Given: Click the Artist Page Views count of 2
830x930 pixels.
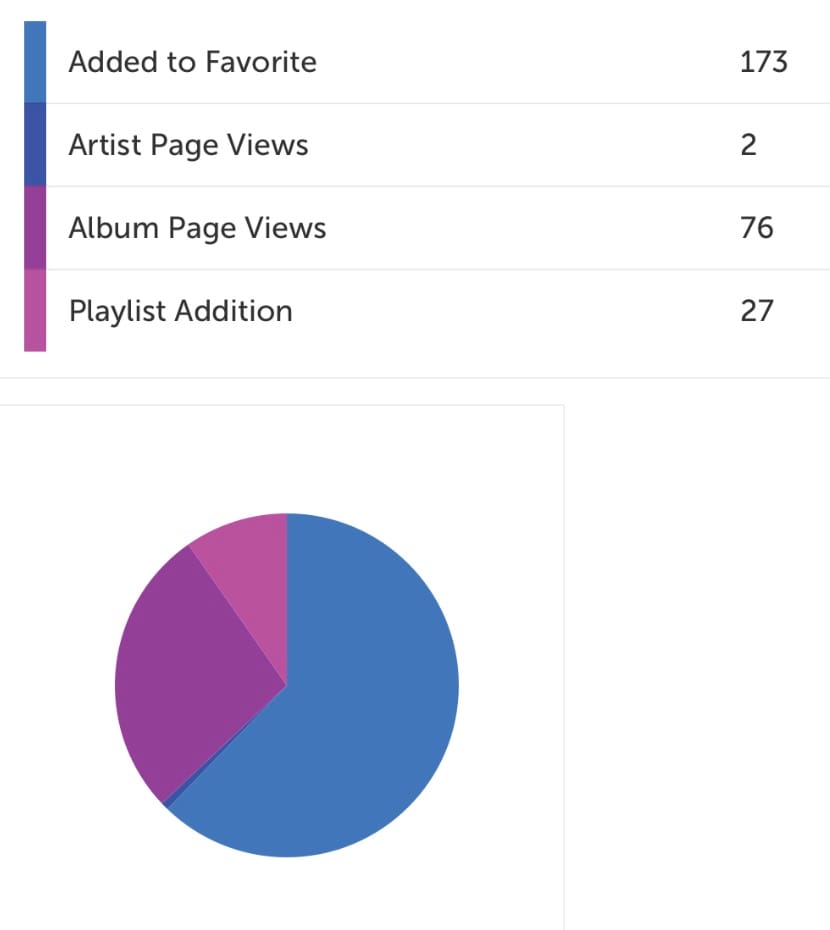Looking at the screenshot, I should point(749,145).
